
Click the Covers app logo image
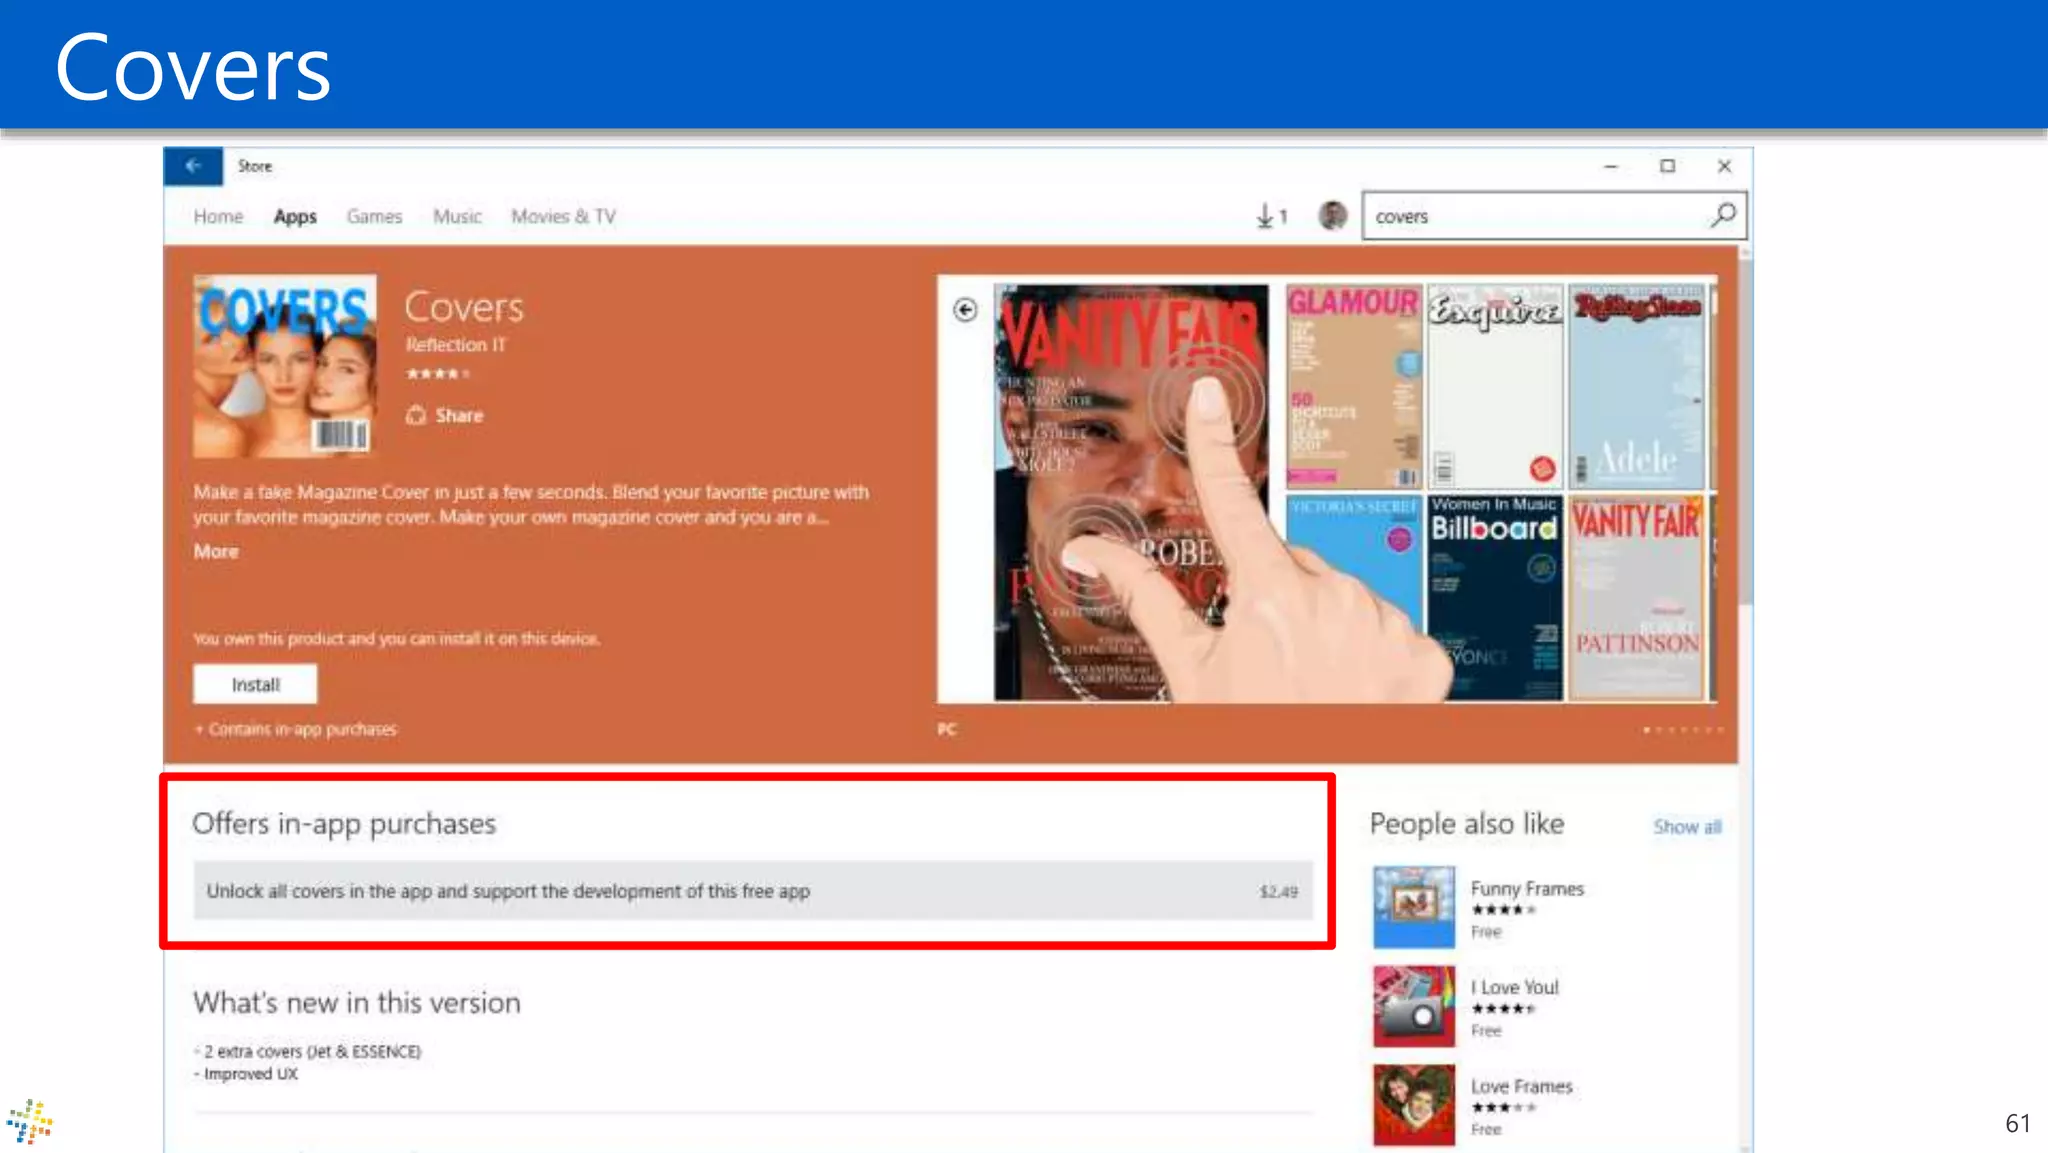(x=285, y=366)
